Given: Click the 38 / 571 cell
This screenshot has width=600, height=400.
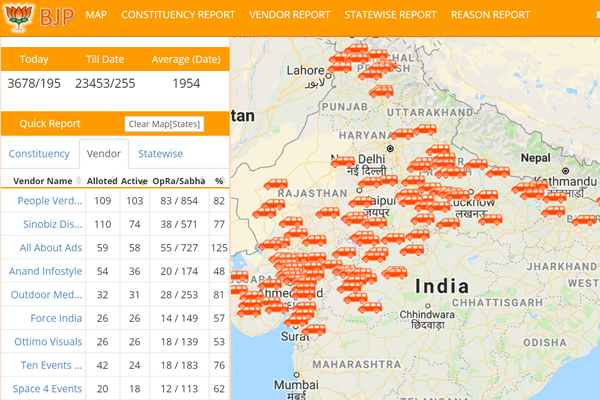Looking at the screenshot, I should (179, 224).
